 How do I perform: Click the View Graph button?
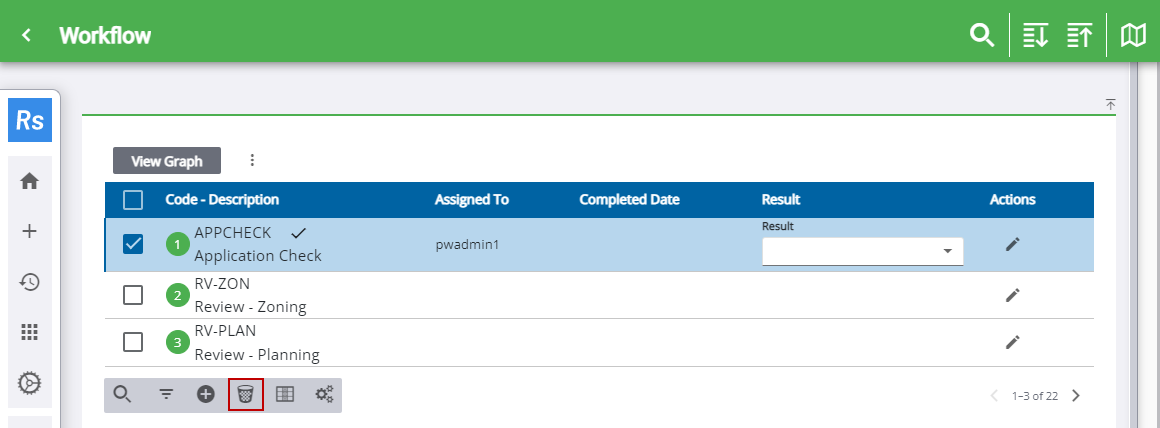pyautogui.click(x=167, y=161)
